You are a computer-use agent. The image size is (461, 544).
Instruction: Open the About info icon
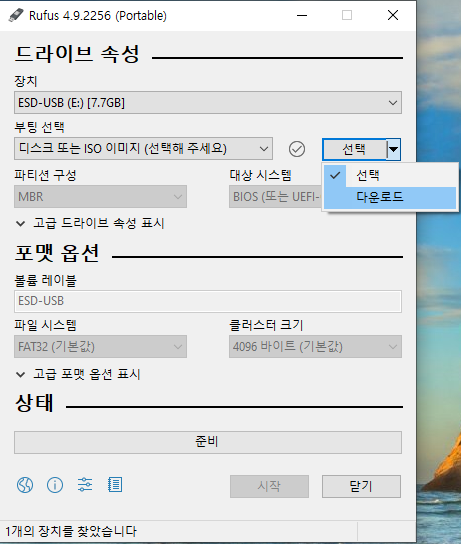pos(55,485)
